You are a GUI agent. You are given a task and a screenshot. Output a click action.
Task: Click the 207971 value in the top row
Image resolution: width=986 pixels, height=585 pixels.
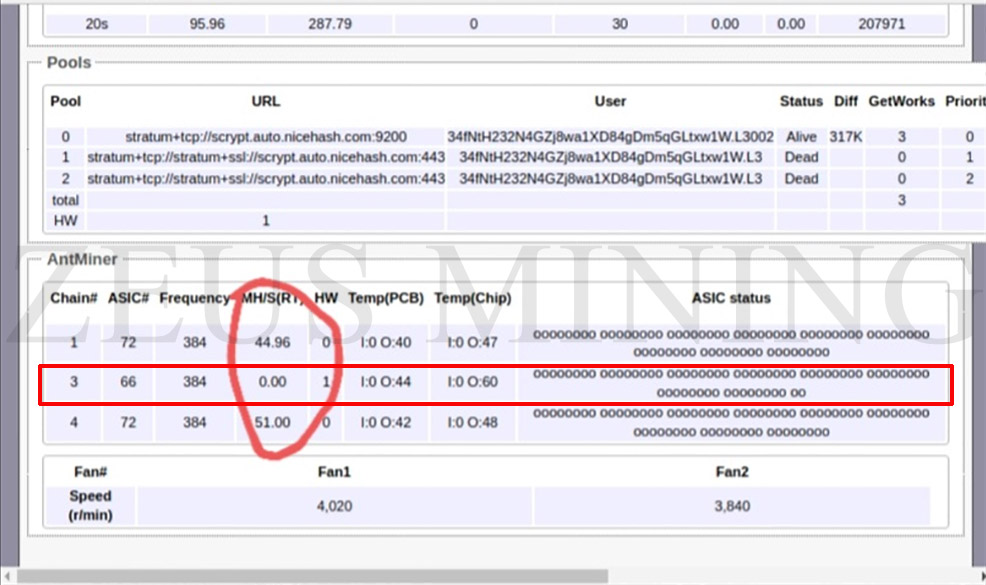882,24
